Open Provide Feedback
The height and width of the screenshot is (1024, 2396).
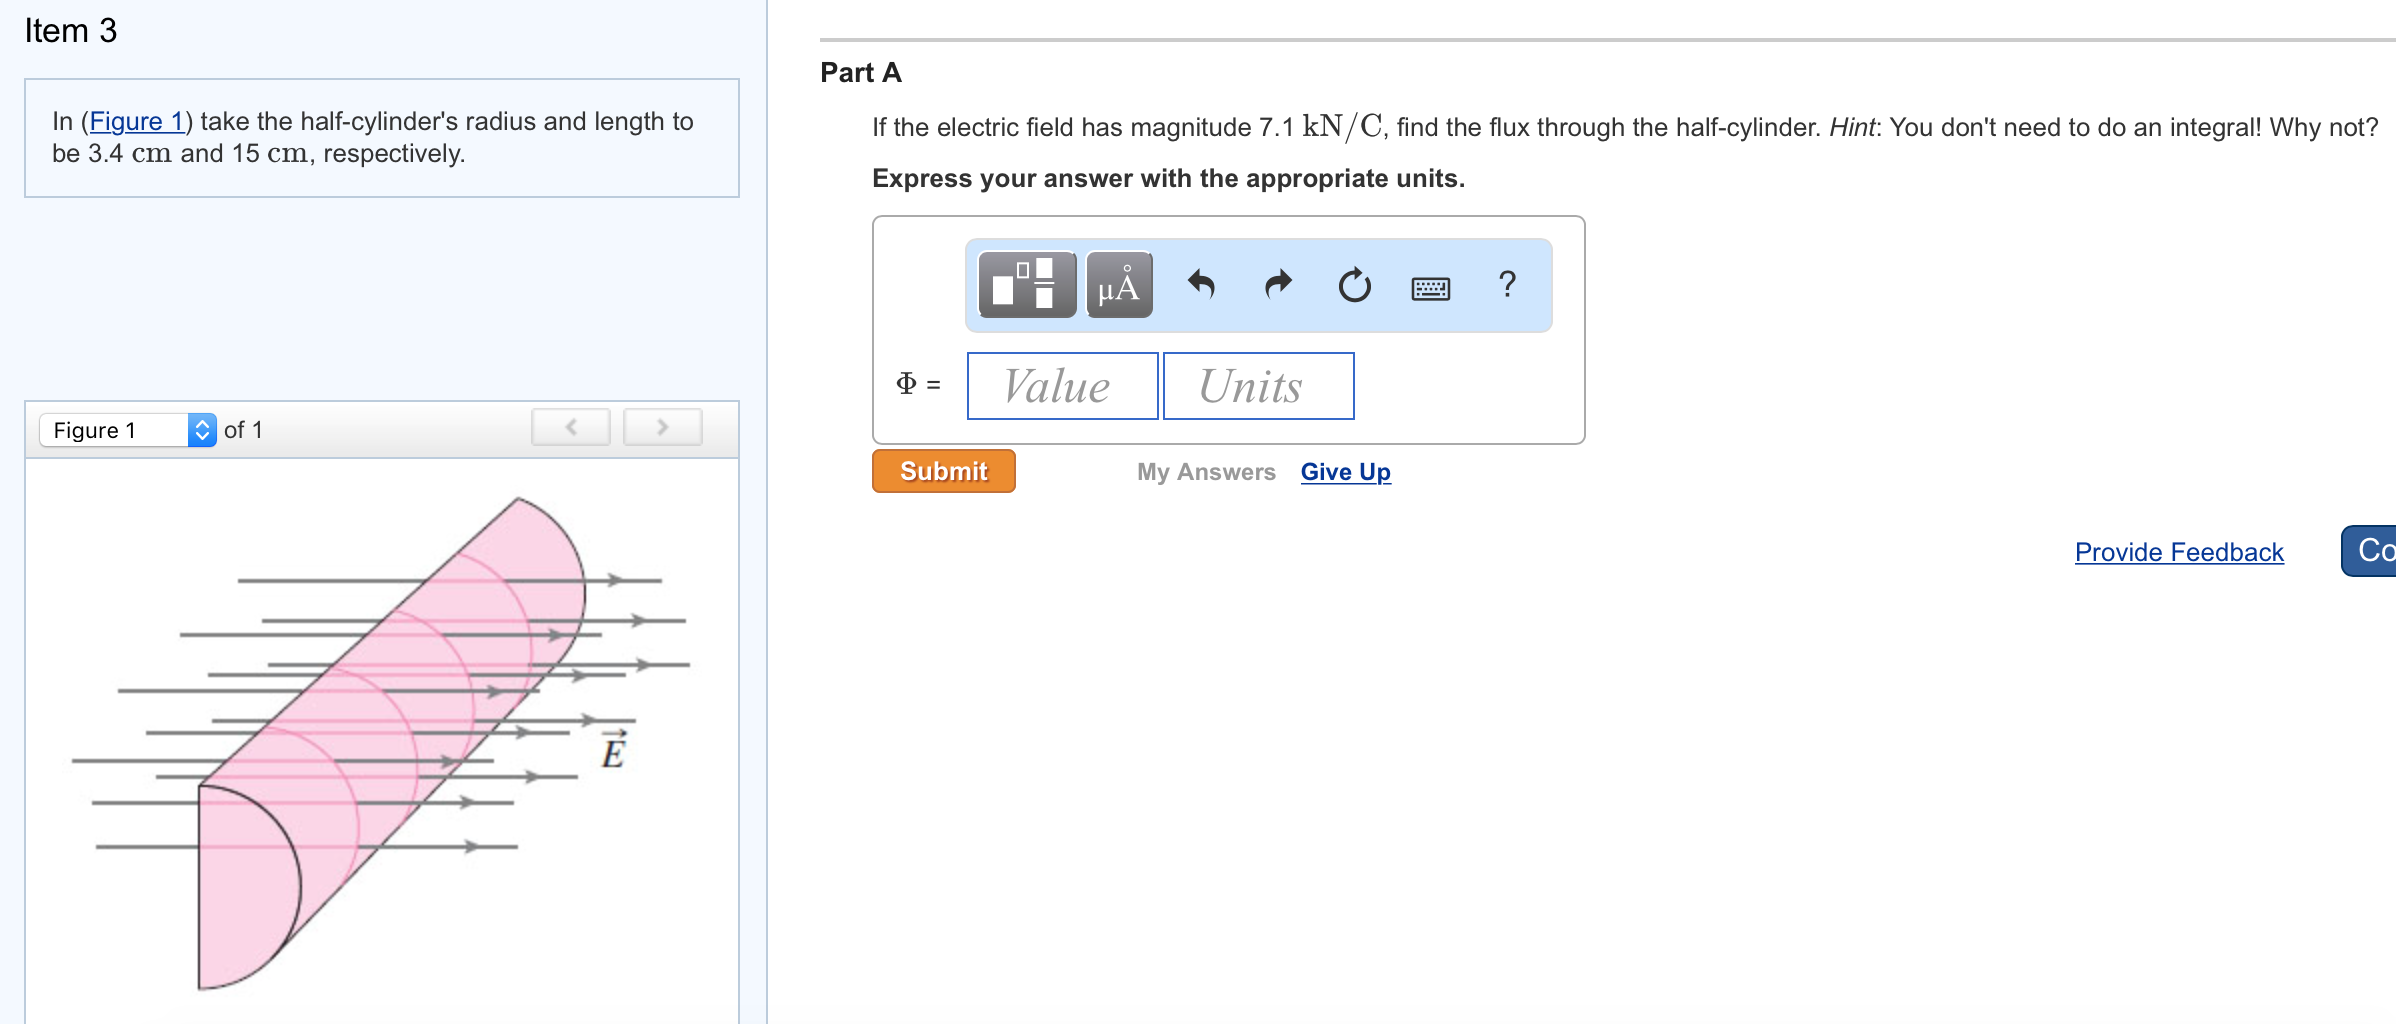(x=2179, y=551)
